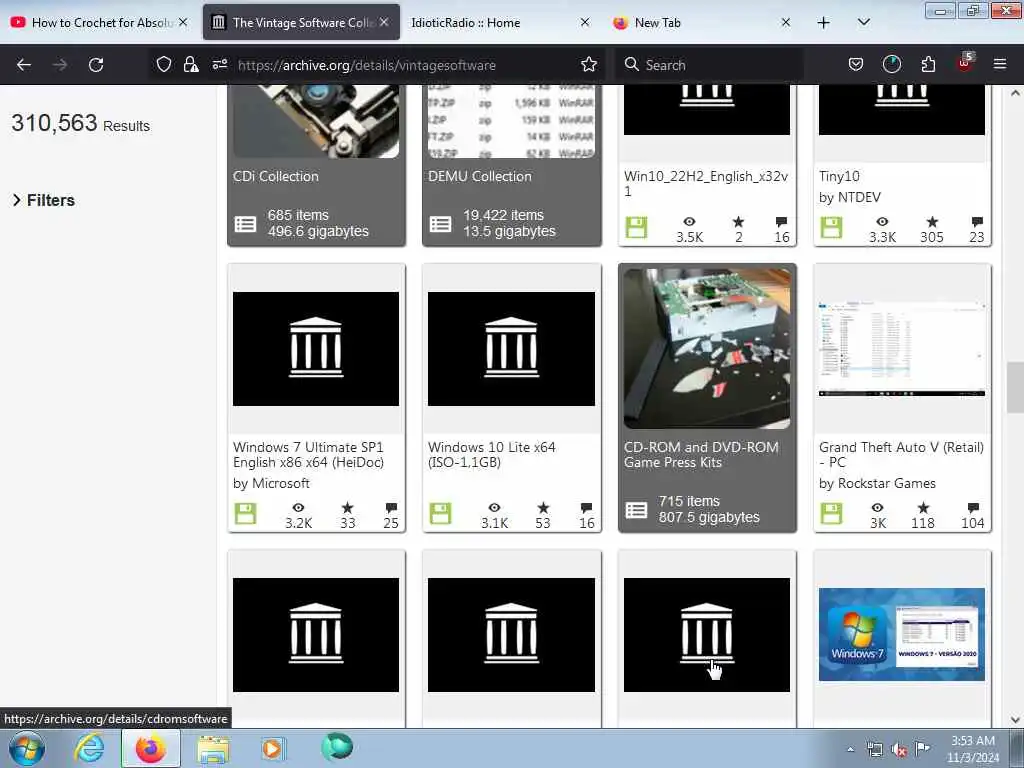1024x768 pixels.
Task: Click the list icon on DEMU Collection card
Action: point(440,224)
